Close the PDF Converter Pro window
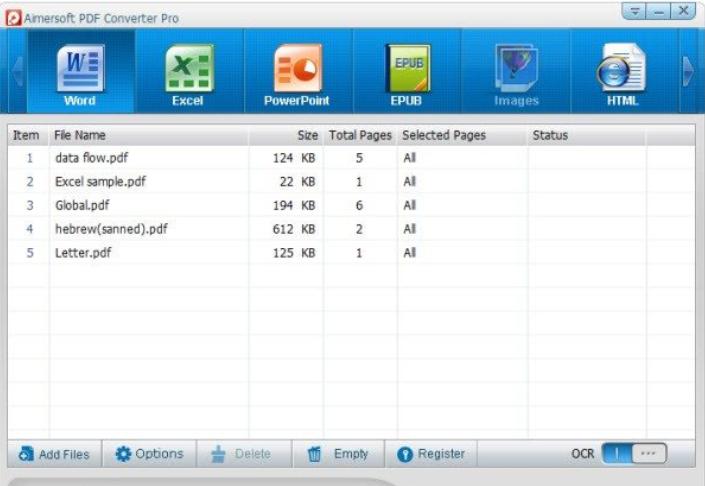Image resolution: width=705 pixels, height=486 pixels. [683, 11]
